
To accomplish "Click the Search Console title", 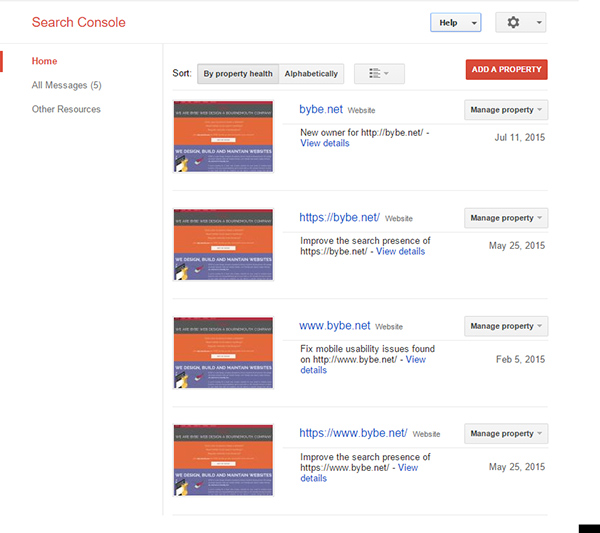I will pos(78,22).
